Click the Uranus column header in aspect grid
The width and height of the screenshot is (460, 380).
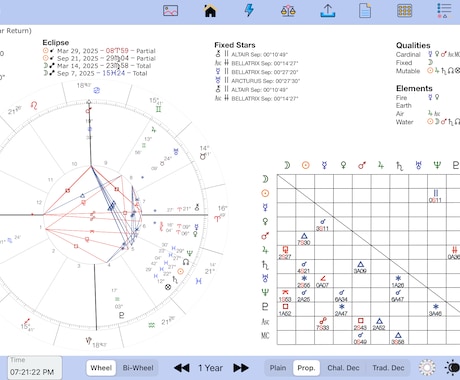pyautogui.click(x=419, y=165)
